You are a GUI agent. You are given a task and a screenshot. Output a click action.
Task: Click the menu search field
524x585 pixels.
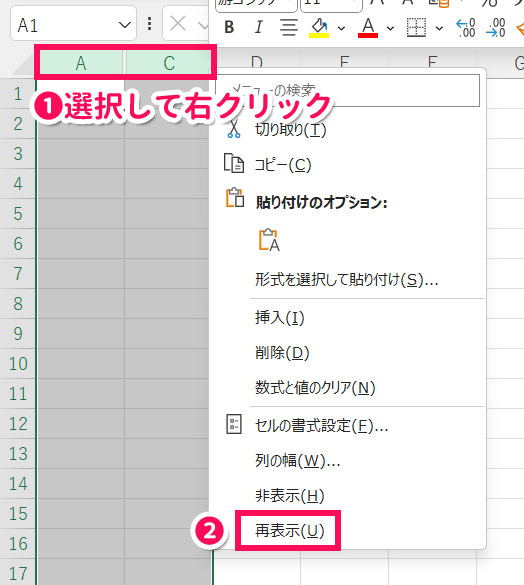click(x=347, y=90)
